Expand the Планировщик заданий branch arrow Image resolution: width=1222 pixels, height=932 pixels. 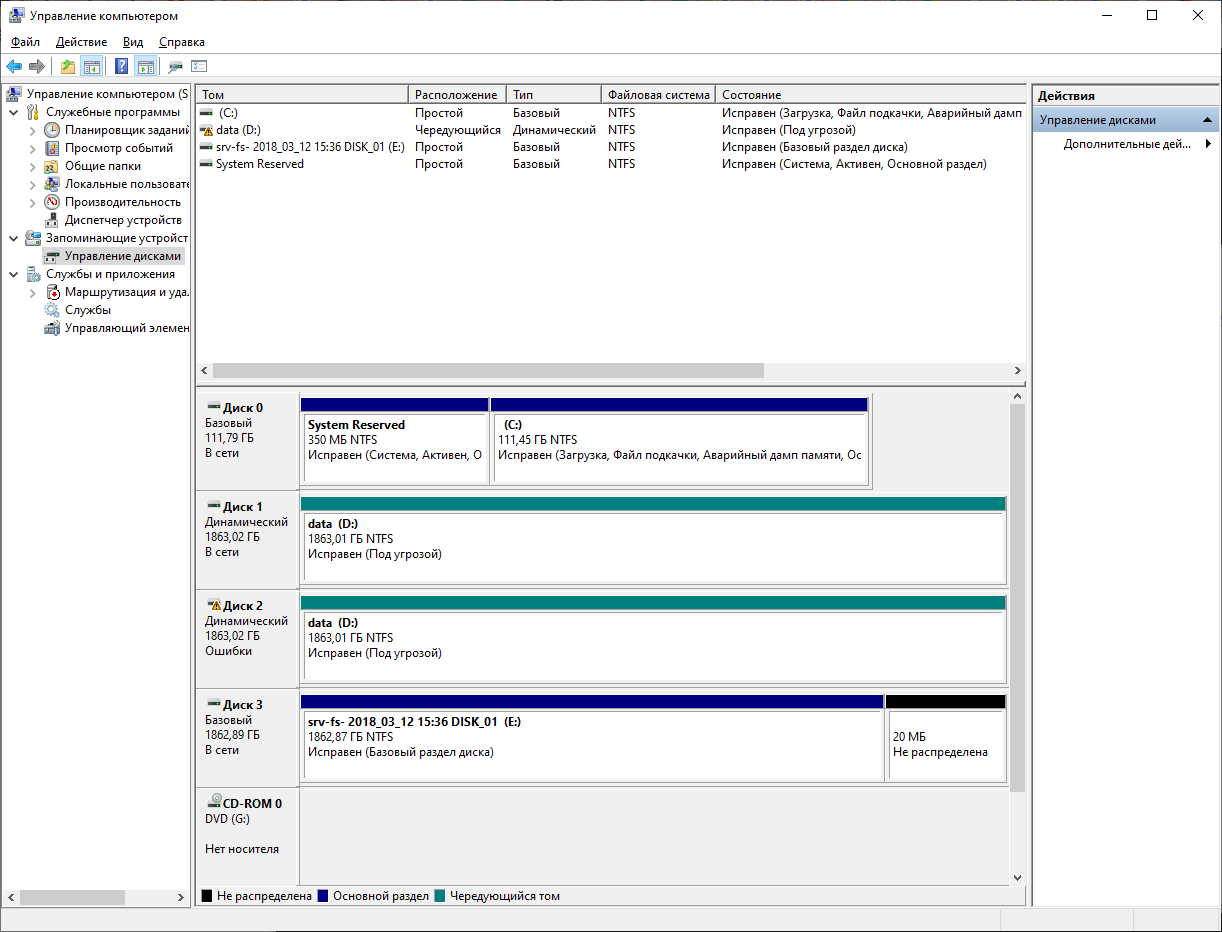pos(32,130)
